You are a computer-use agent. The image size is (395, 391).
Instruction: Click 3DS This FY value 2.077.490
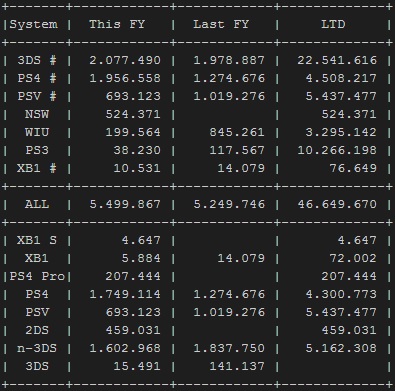pyautogui.click(x=125, y=60)
